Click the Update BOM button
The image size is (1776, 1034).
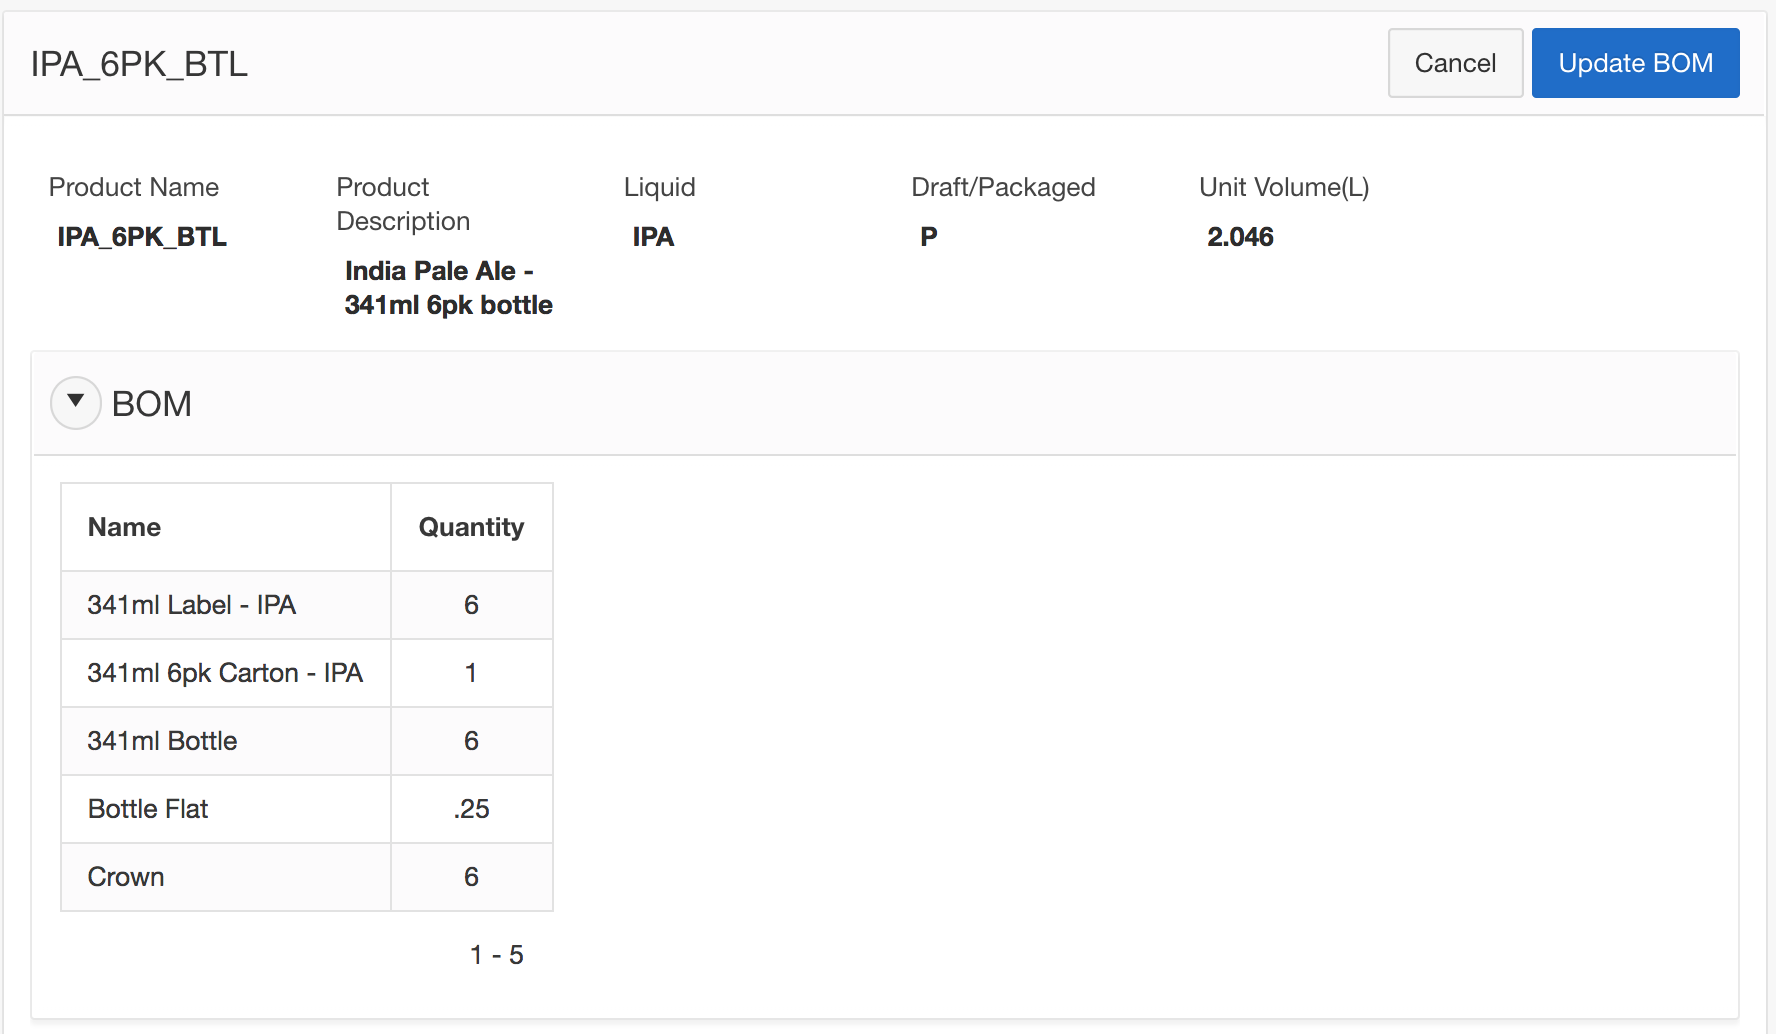[1635, 63]
